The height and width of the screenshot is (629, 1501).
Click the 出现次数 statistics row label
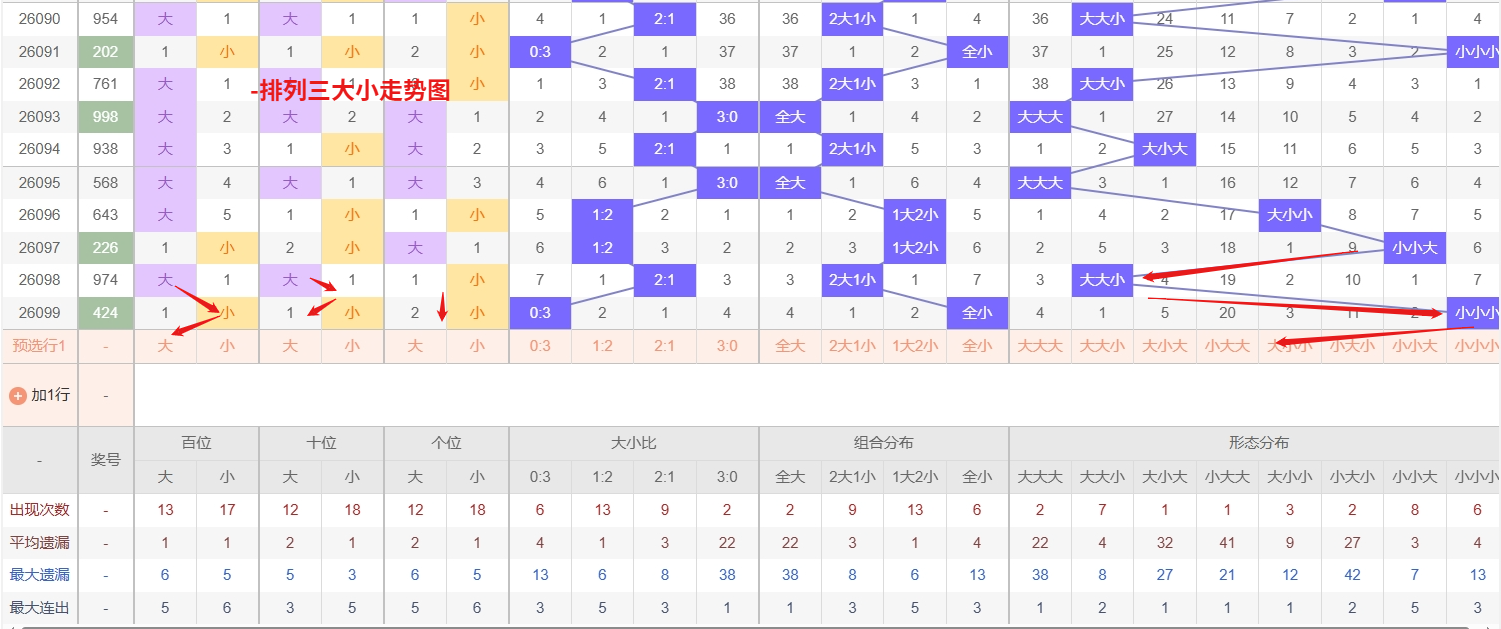point(39,510)
